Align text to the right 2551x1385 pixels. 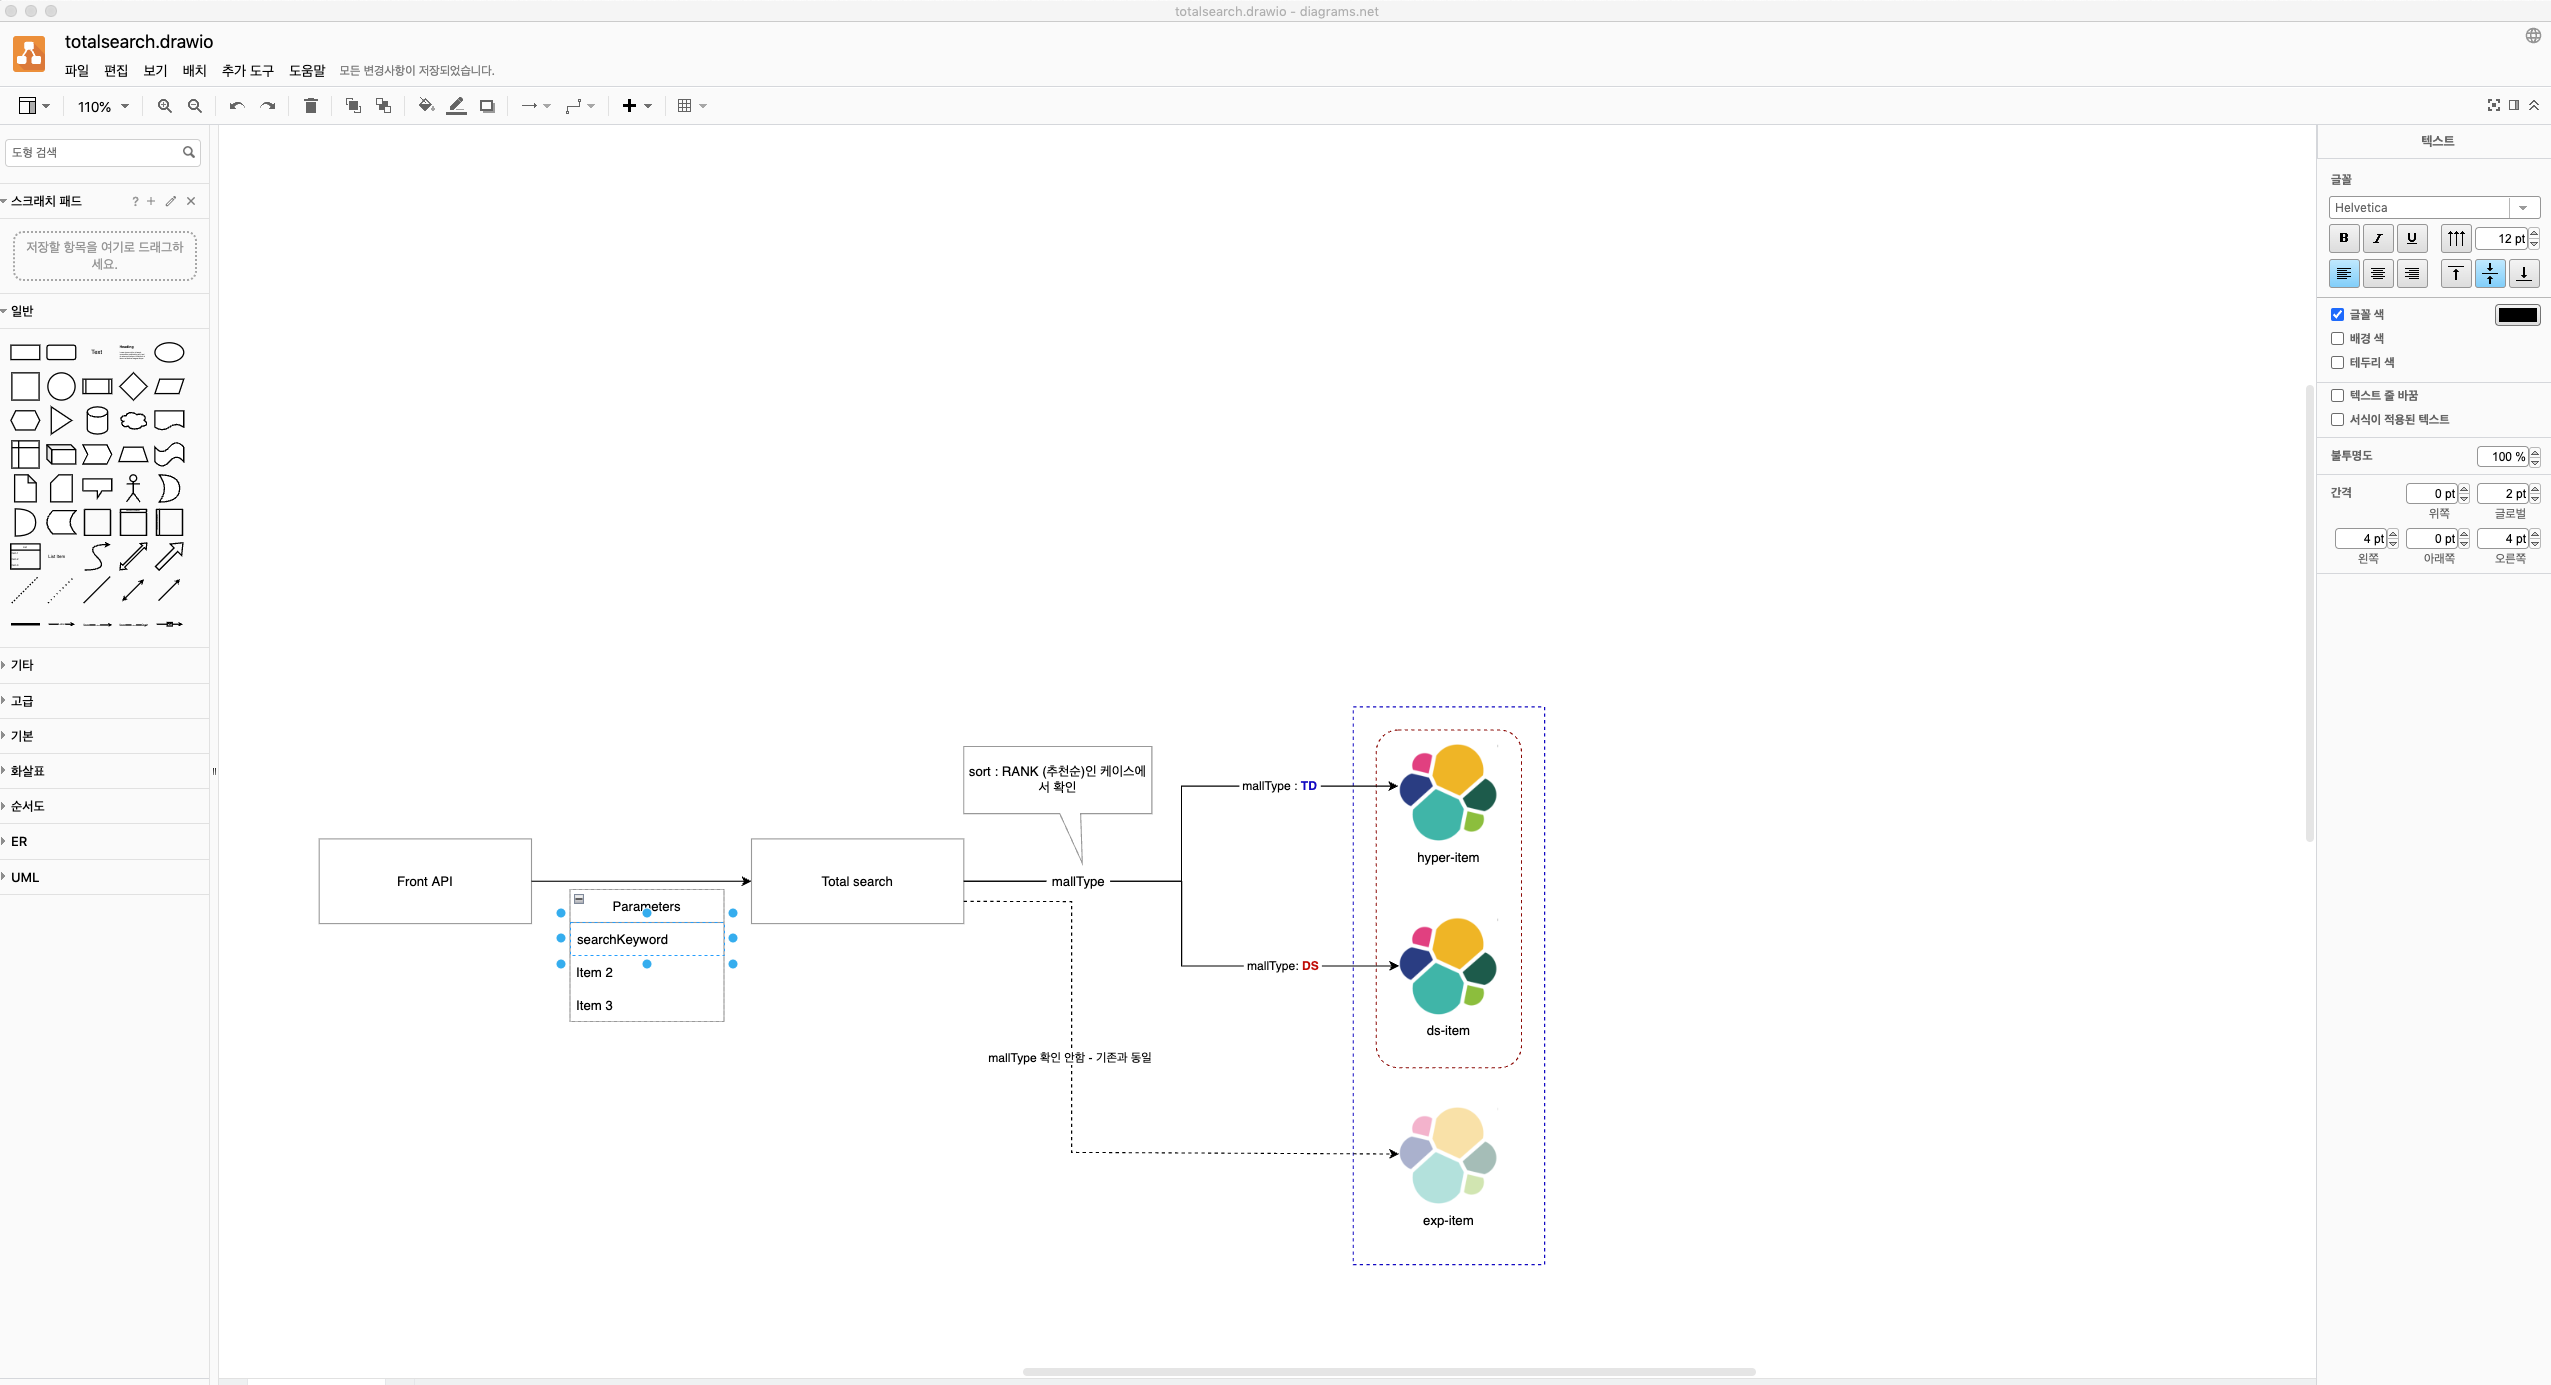tap(2412, 273)
